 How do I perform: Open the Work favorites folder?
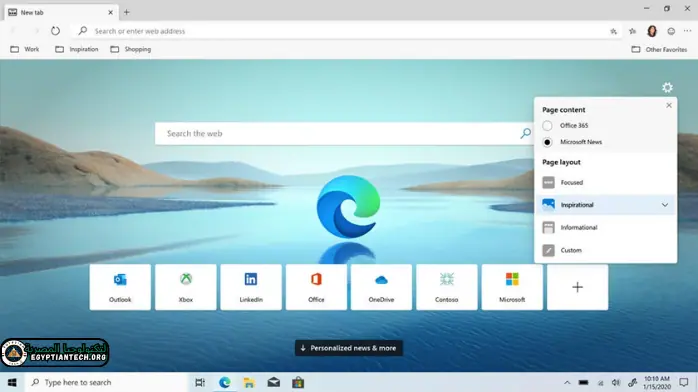click(x=25, y=49)
